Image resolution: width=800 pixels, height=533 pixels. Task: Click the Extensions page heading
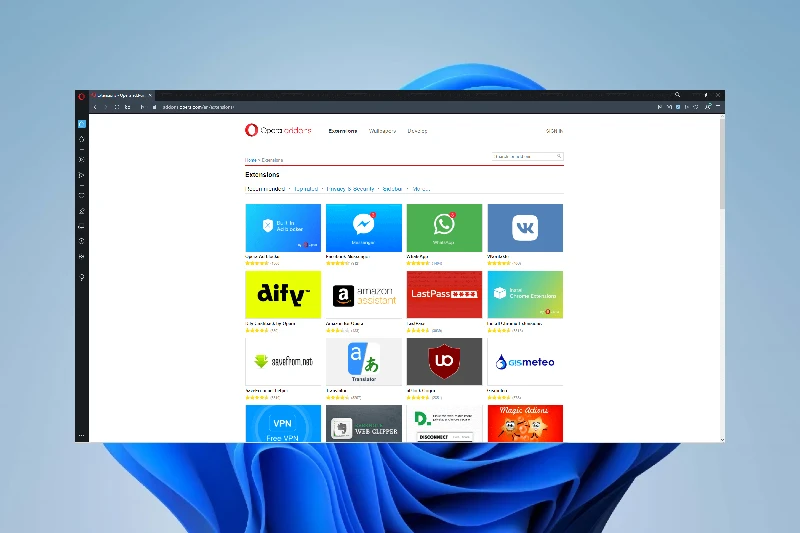[x=262, y=174]
